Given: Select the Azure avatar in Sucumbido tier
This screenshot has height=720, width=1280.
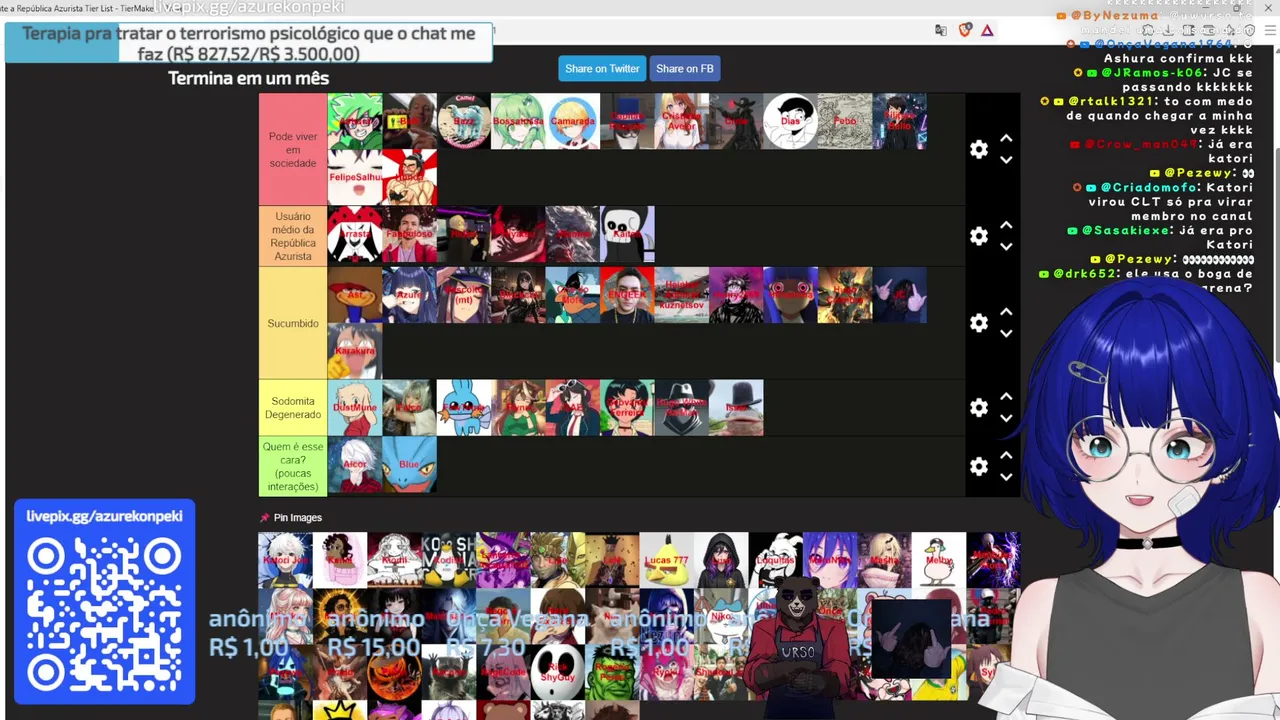Looking at the screenshot, I should point(409,295).
